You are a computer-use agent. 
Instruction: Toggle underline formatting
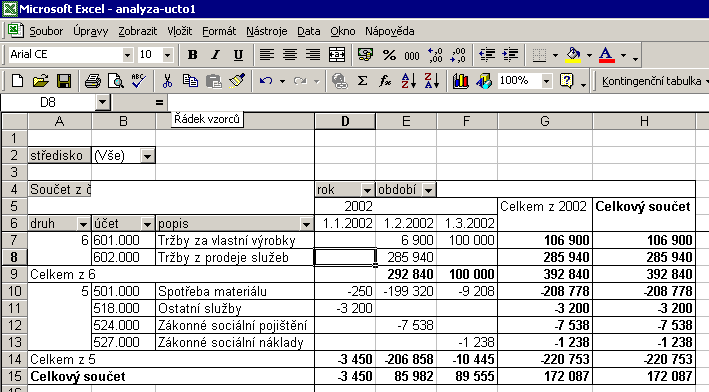[238, 55]
